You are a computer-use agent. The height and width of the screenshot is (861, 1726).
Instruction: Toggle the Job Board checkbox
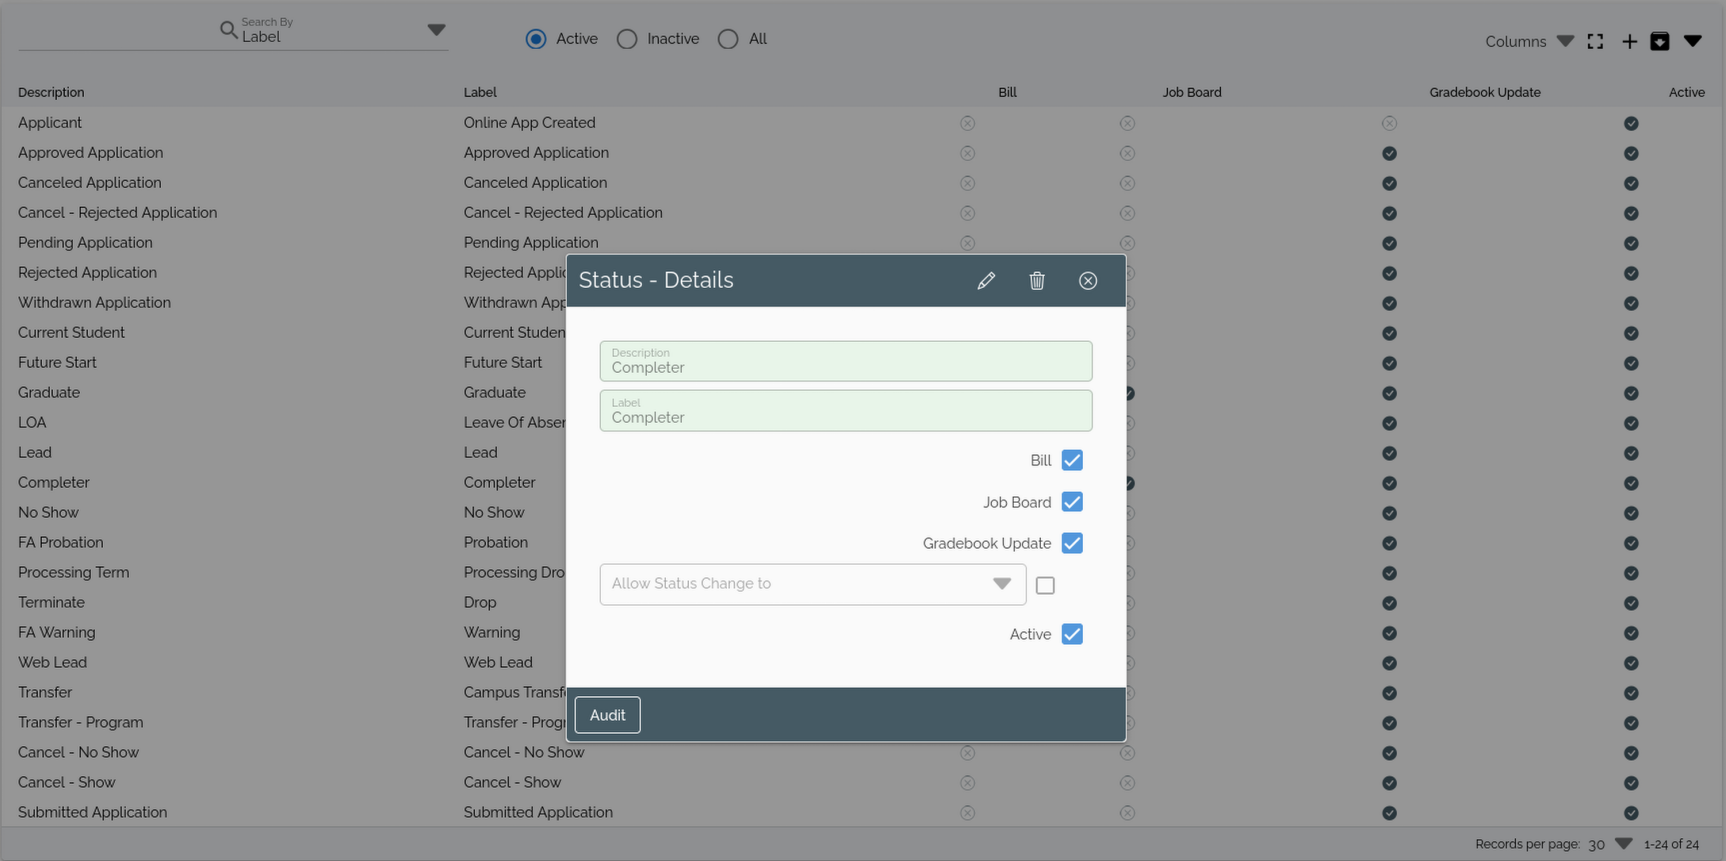1072,502
